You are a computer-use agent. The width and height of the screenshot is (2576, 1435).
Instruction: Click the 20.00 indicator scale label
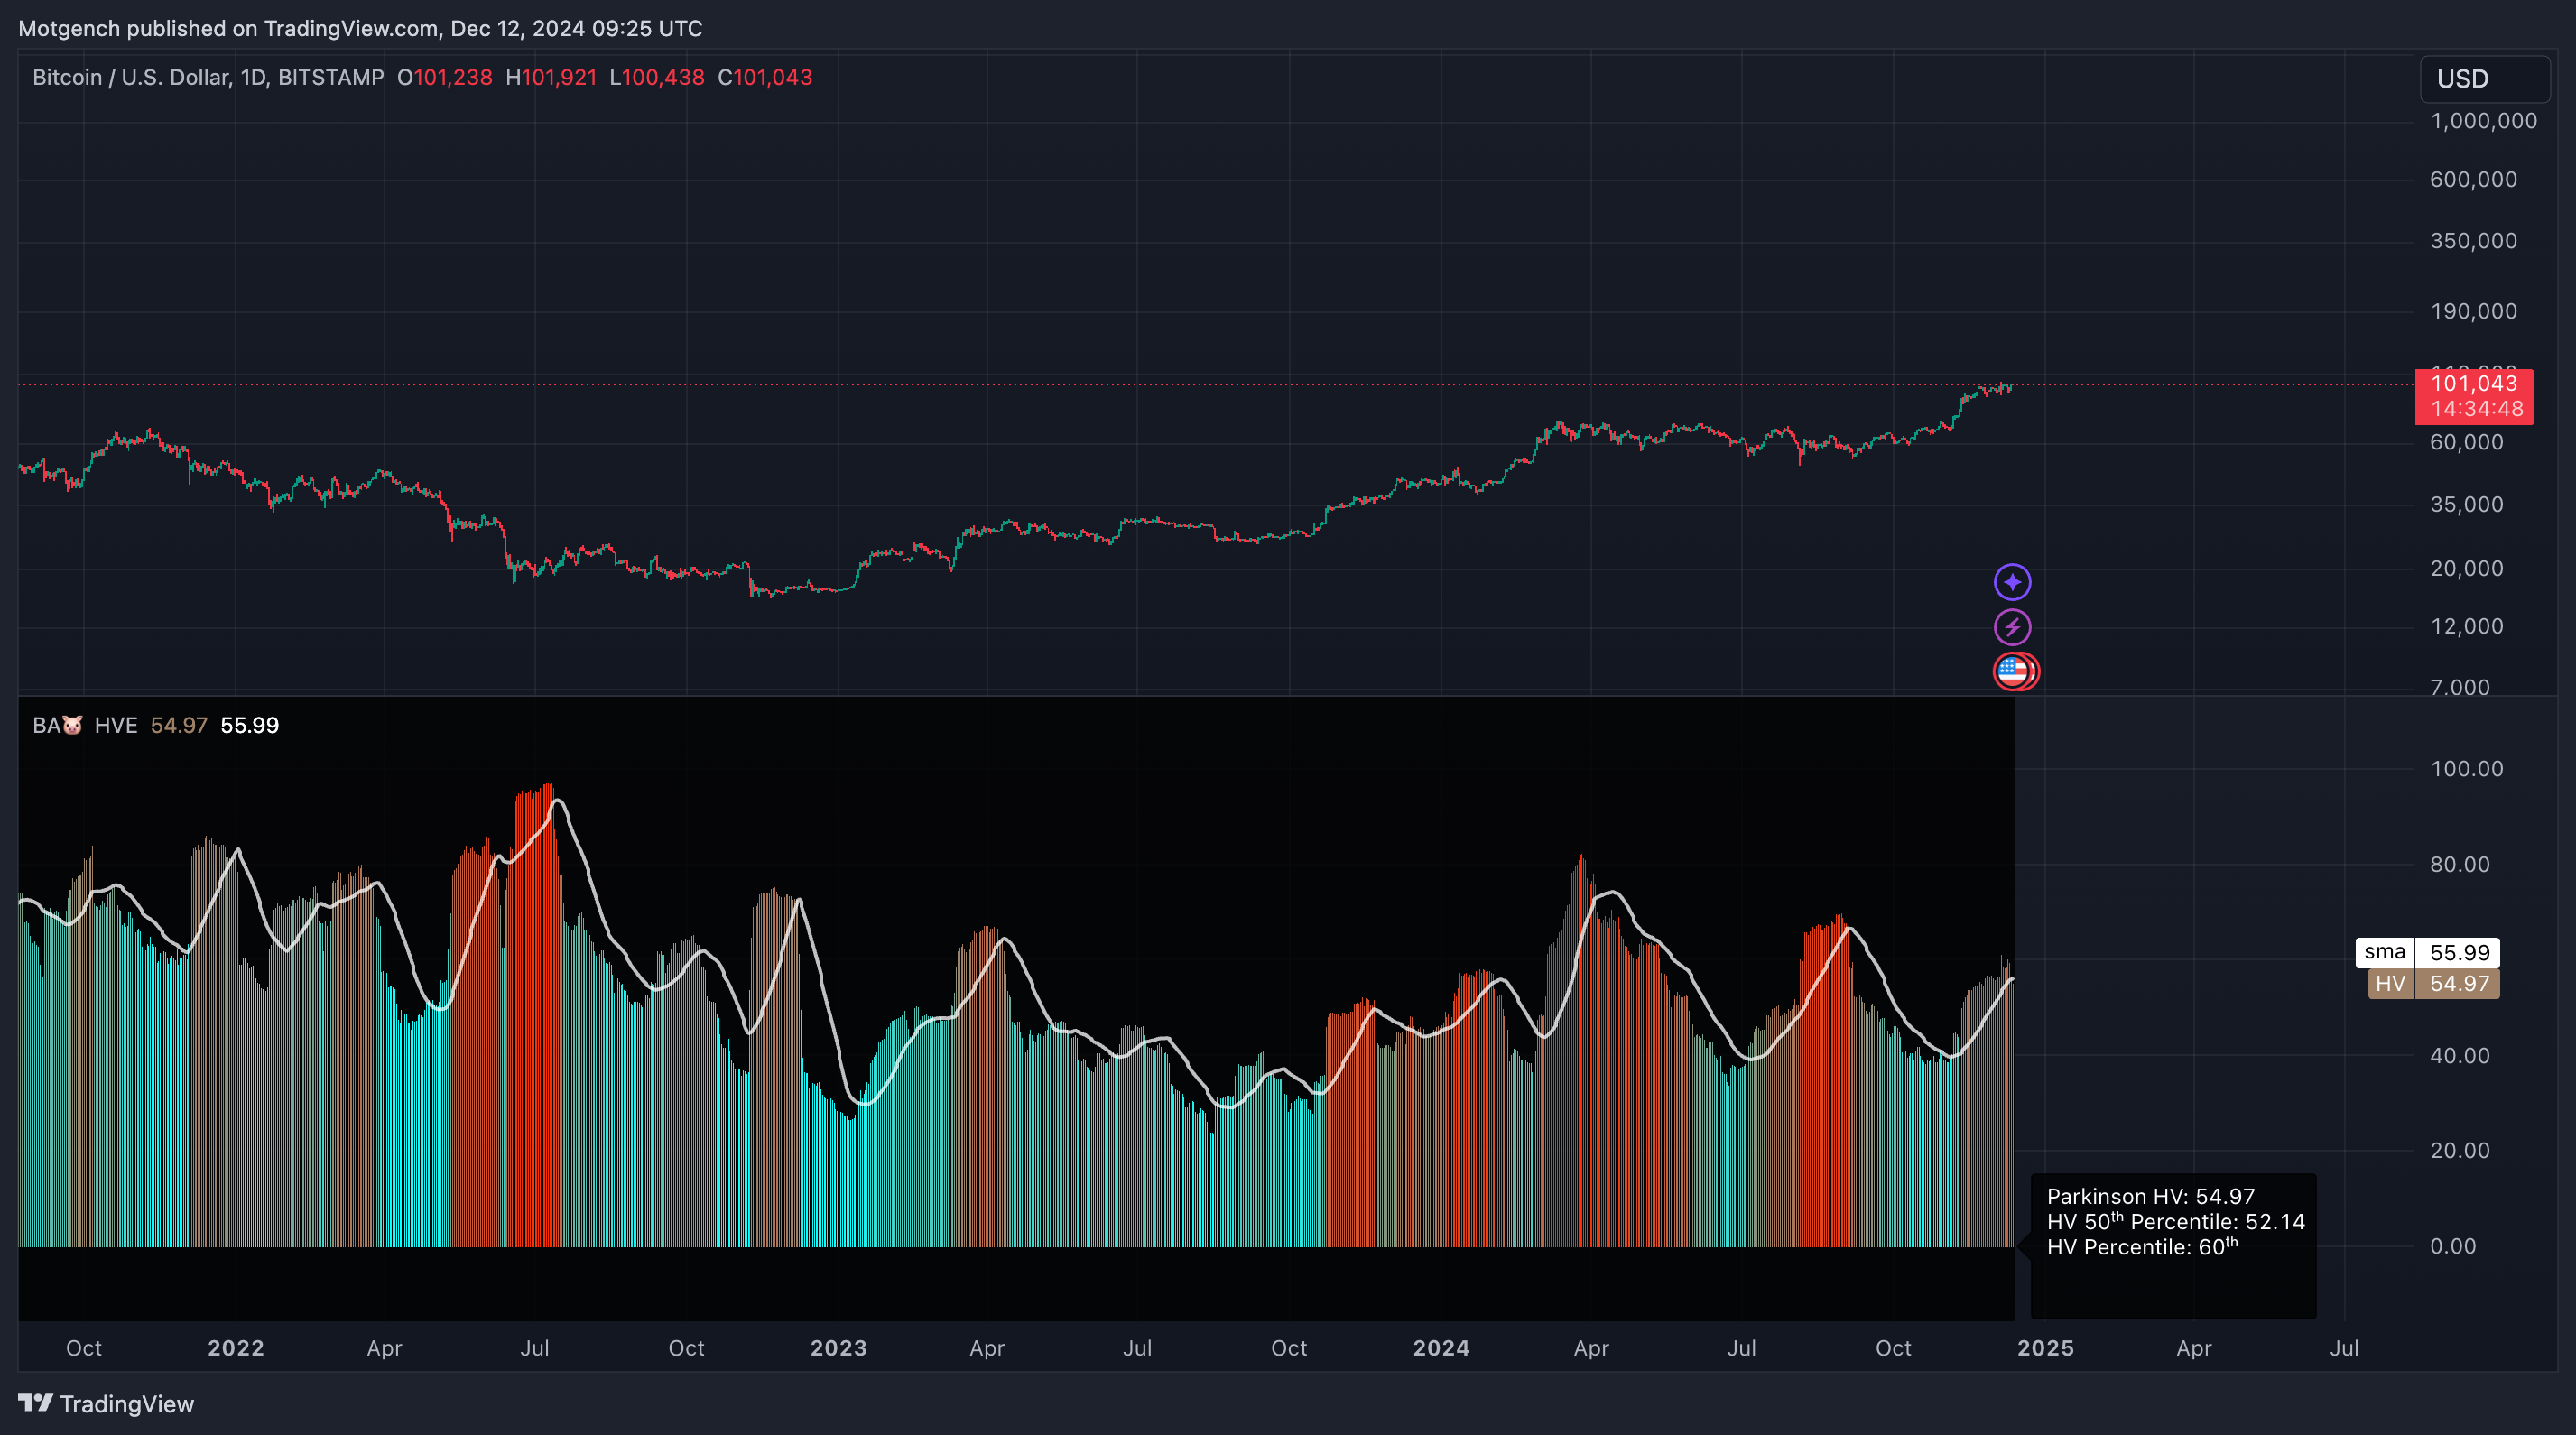(x=2460, y=1150)
